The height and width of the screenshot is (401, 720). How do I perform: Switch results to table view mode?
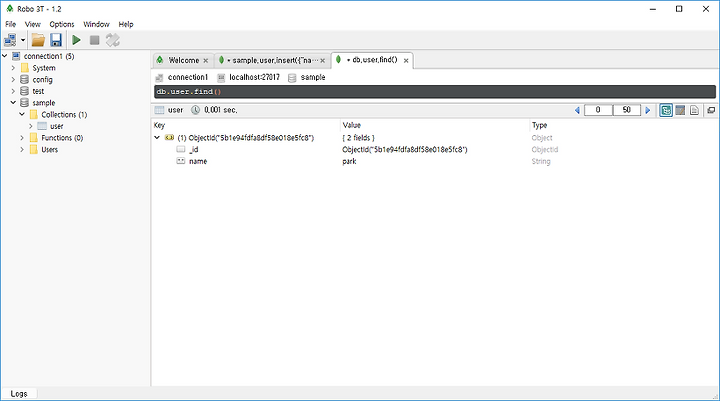click(x=680, y=110)
